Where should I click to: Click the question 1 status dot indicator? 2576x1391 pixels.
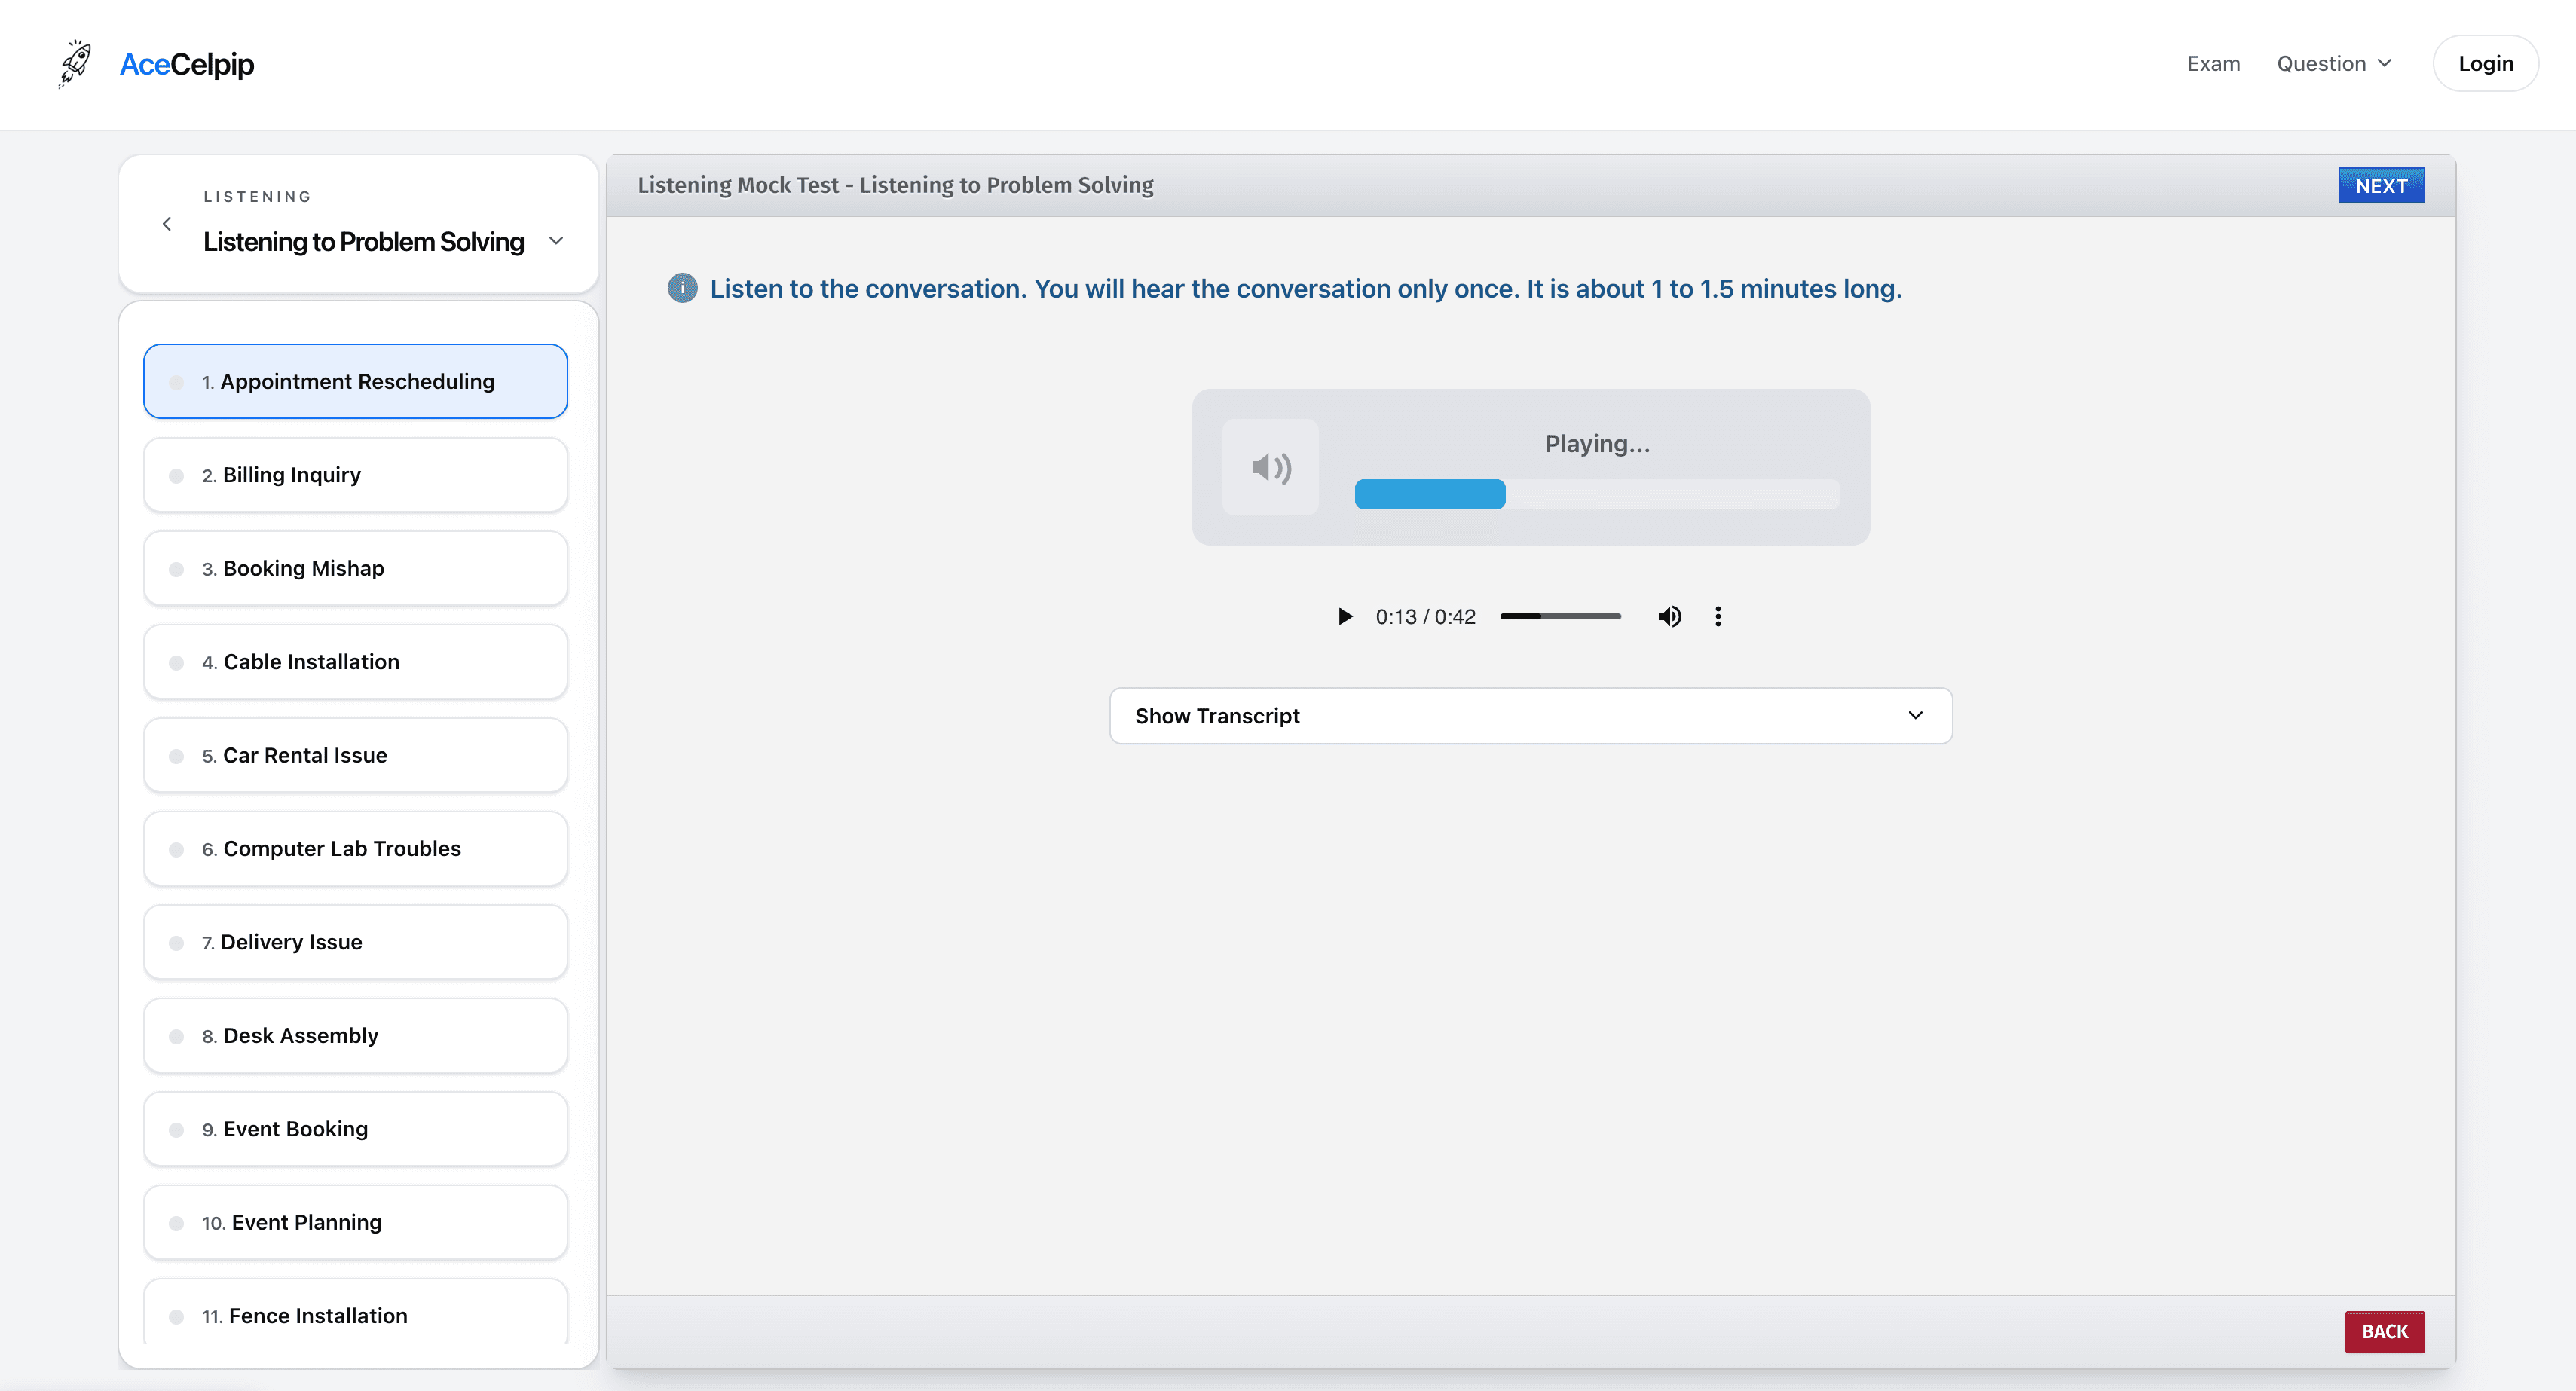pos(177,381)
